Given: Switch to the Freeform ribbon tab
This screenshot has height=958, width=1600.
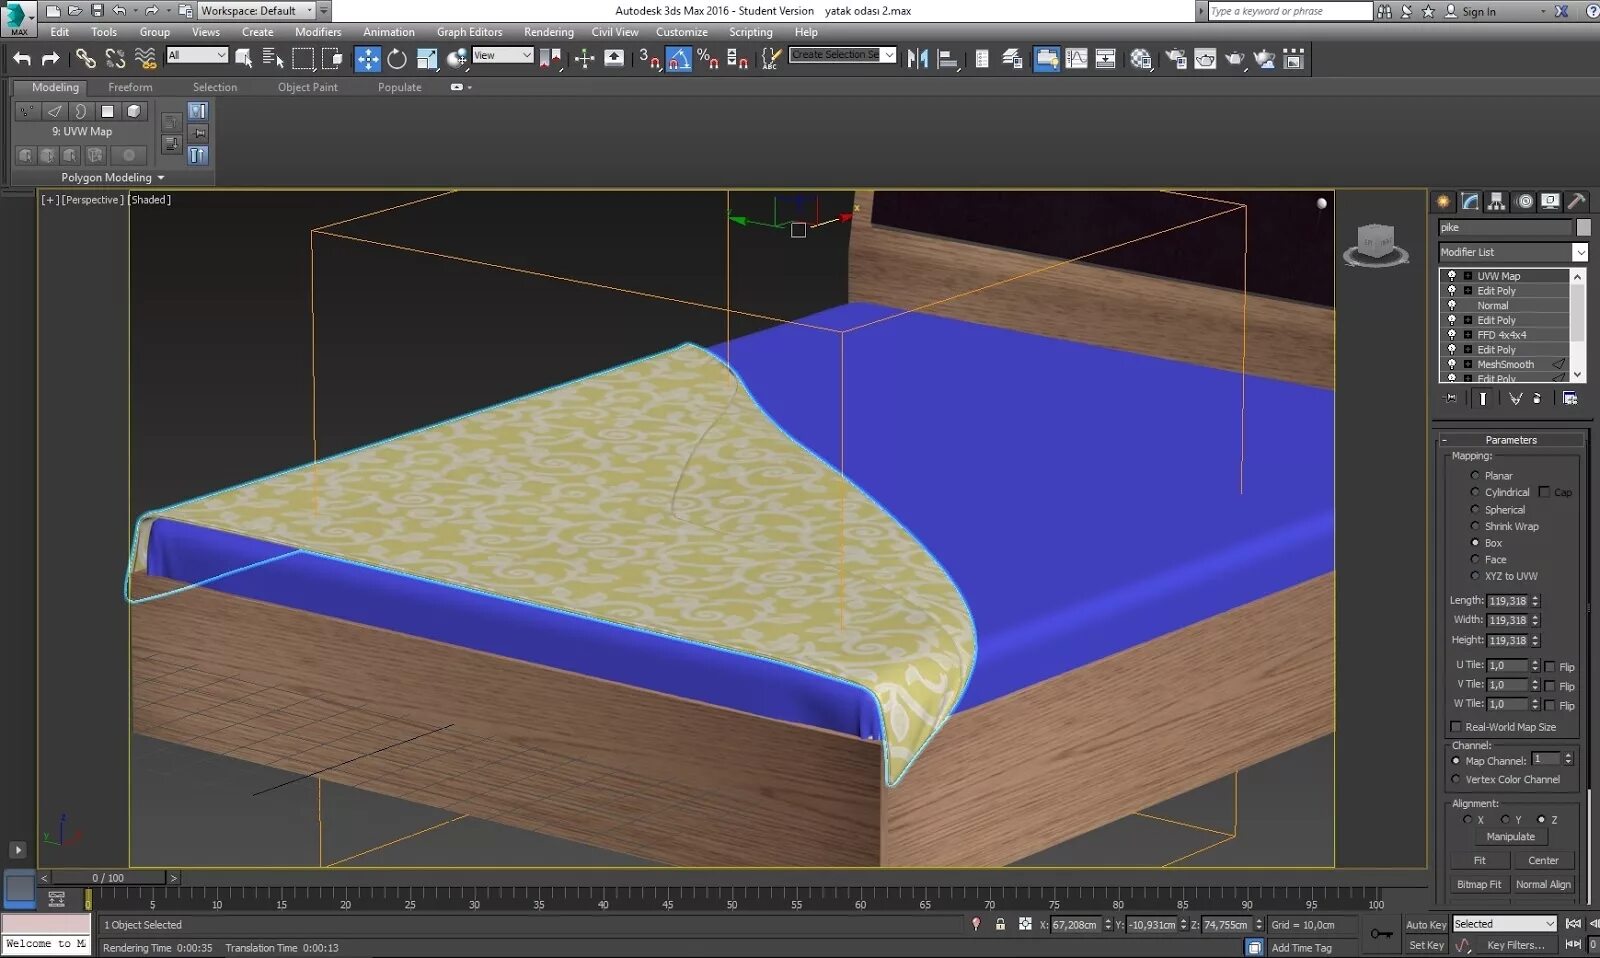Looking at the screenshot, I should [130, 87].
